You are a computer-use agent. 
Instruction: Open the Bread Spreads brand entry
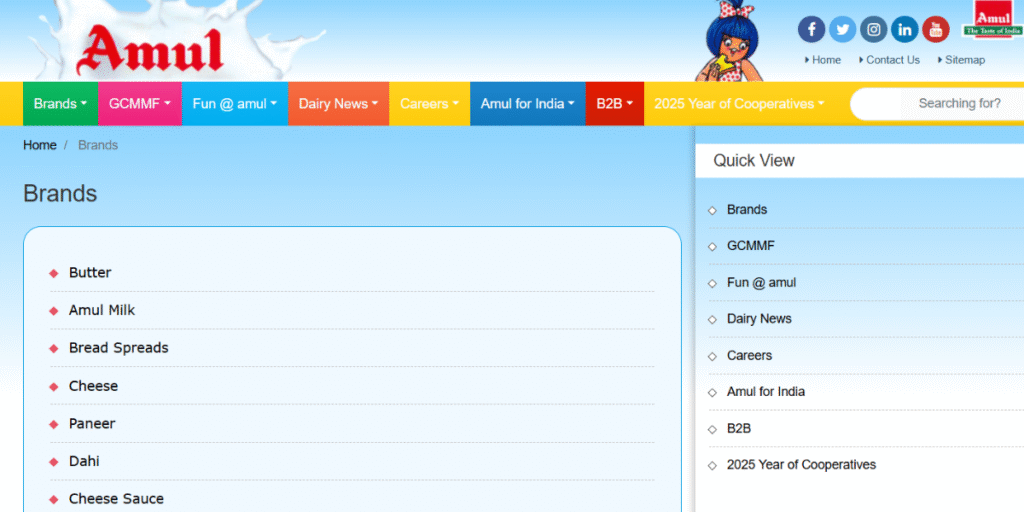(119, 348)
